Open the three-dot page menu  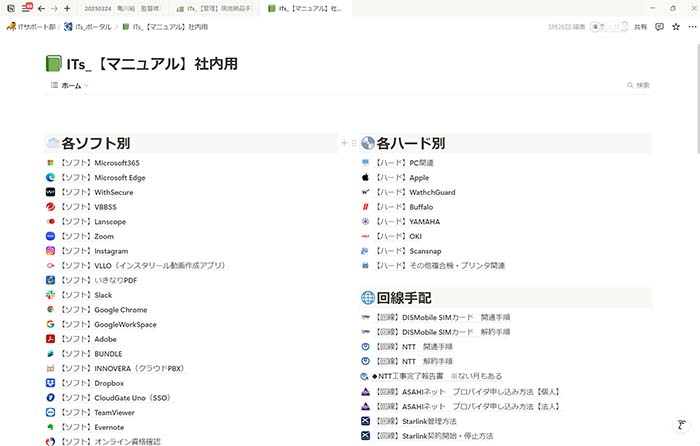click(x=692, y=27)
